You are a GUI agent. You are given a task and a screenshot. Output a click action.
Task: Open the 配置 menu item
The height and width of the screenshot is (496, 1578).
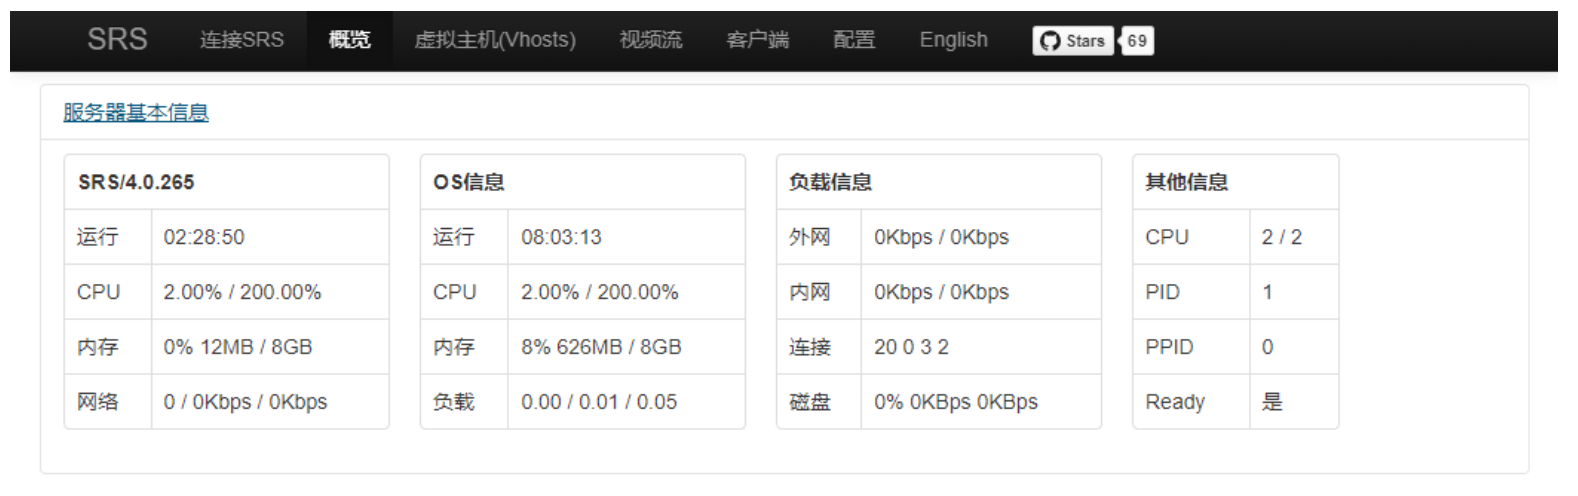point(854,40)
